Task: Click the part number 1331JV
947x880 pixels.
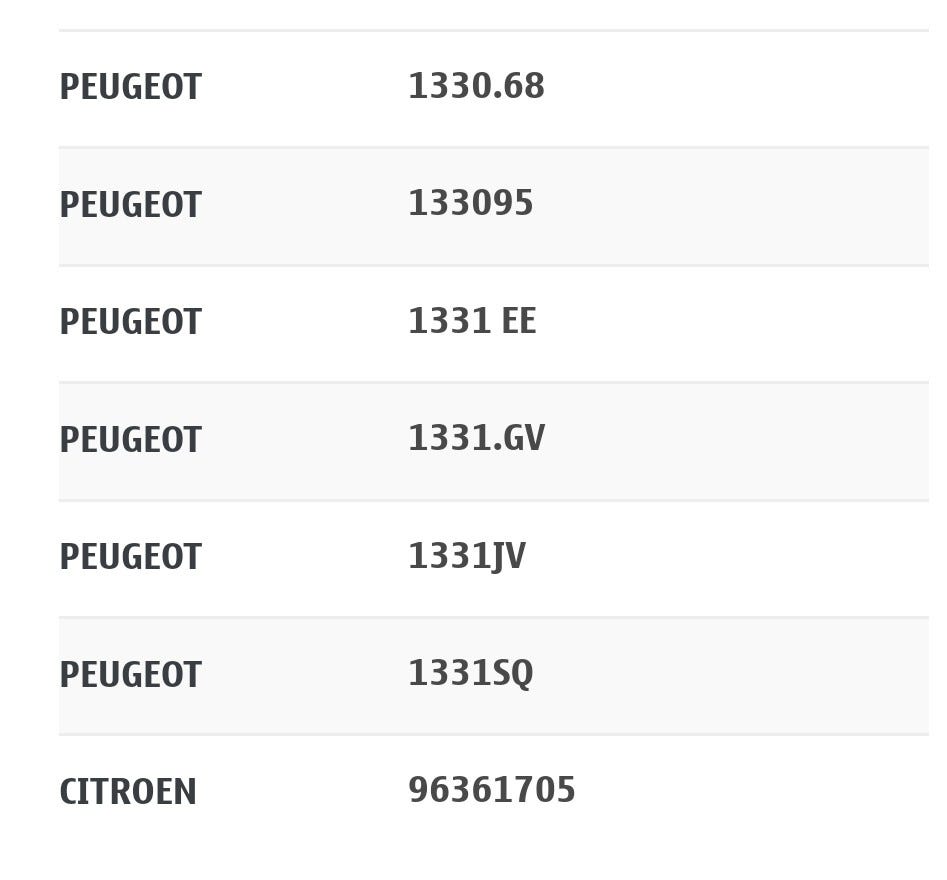Action: (466, 557)
